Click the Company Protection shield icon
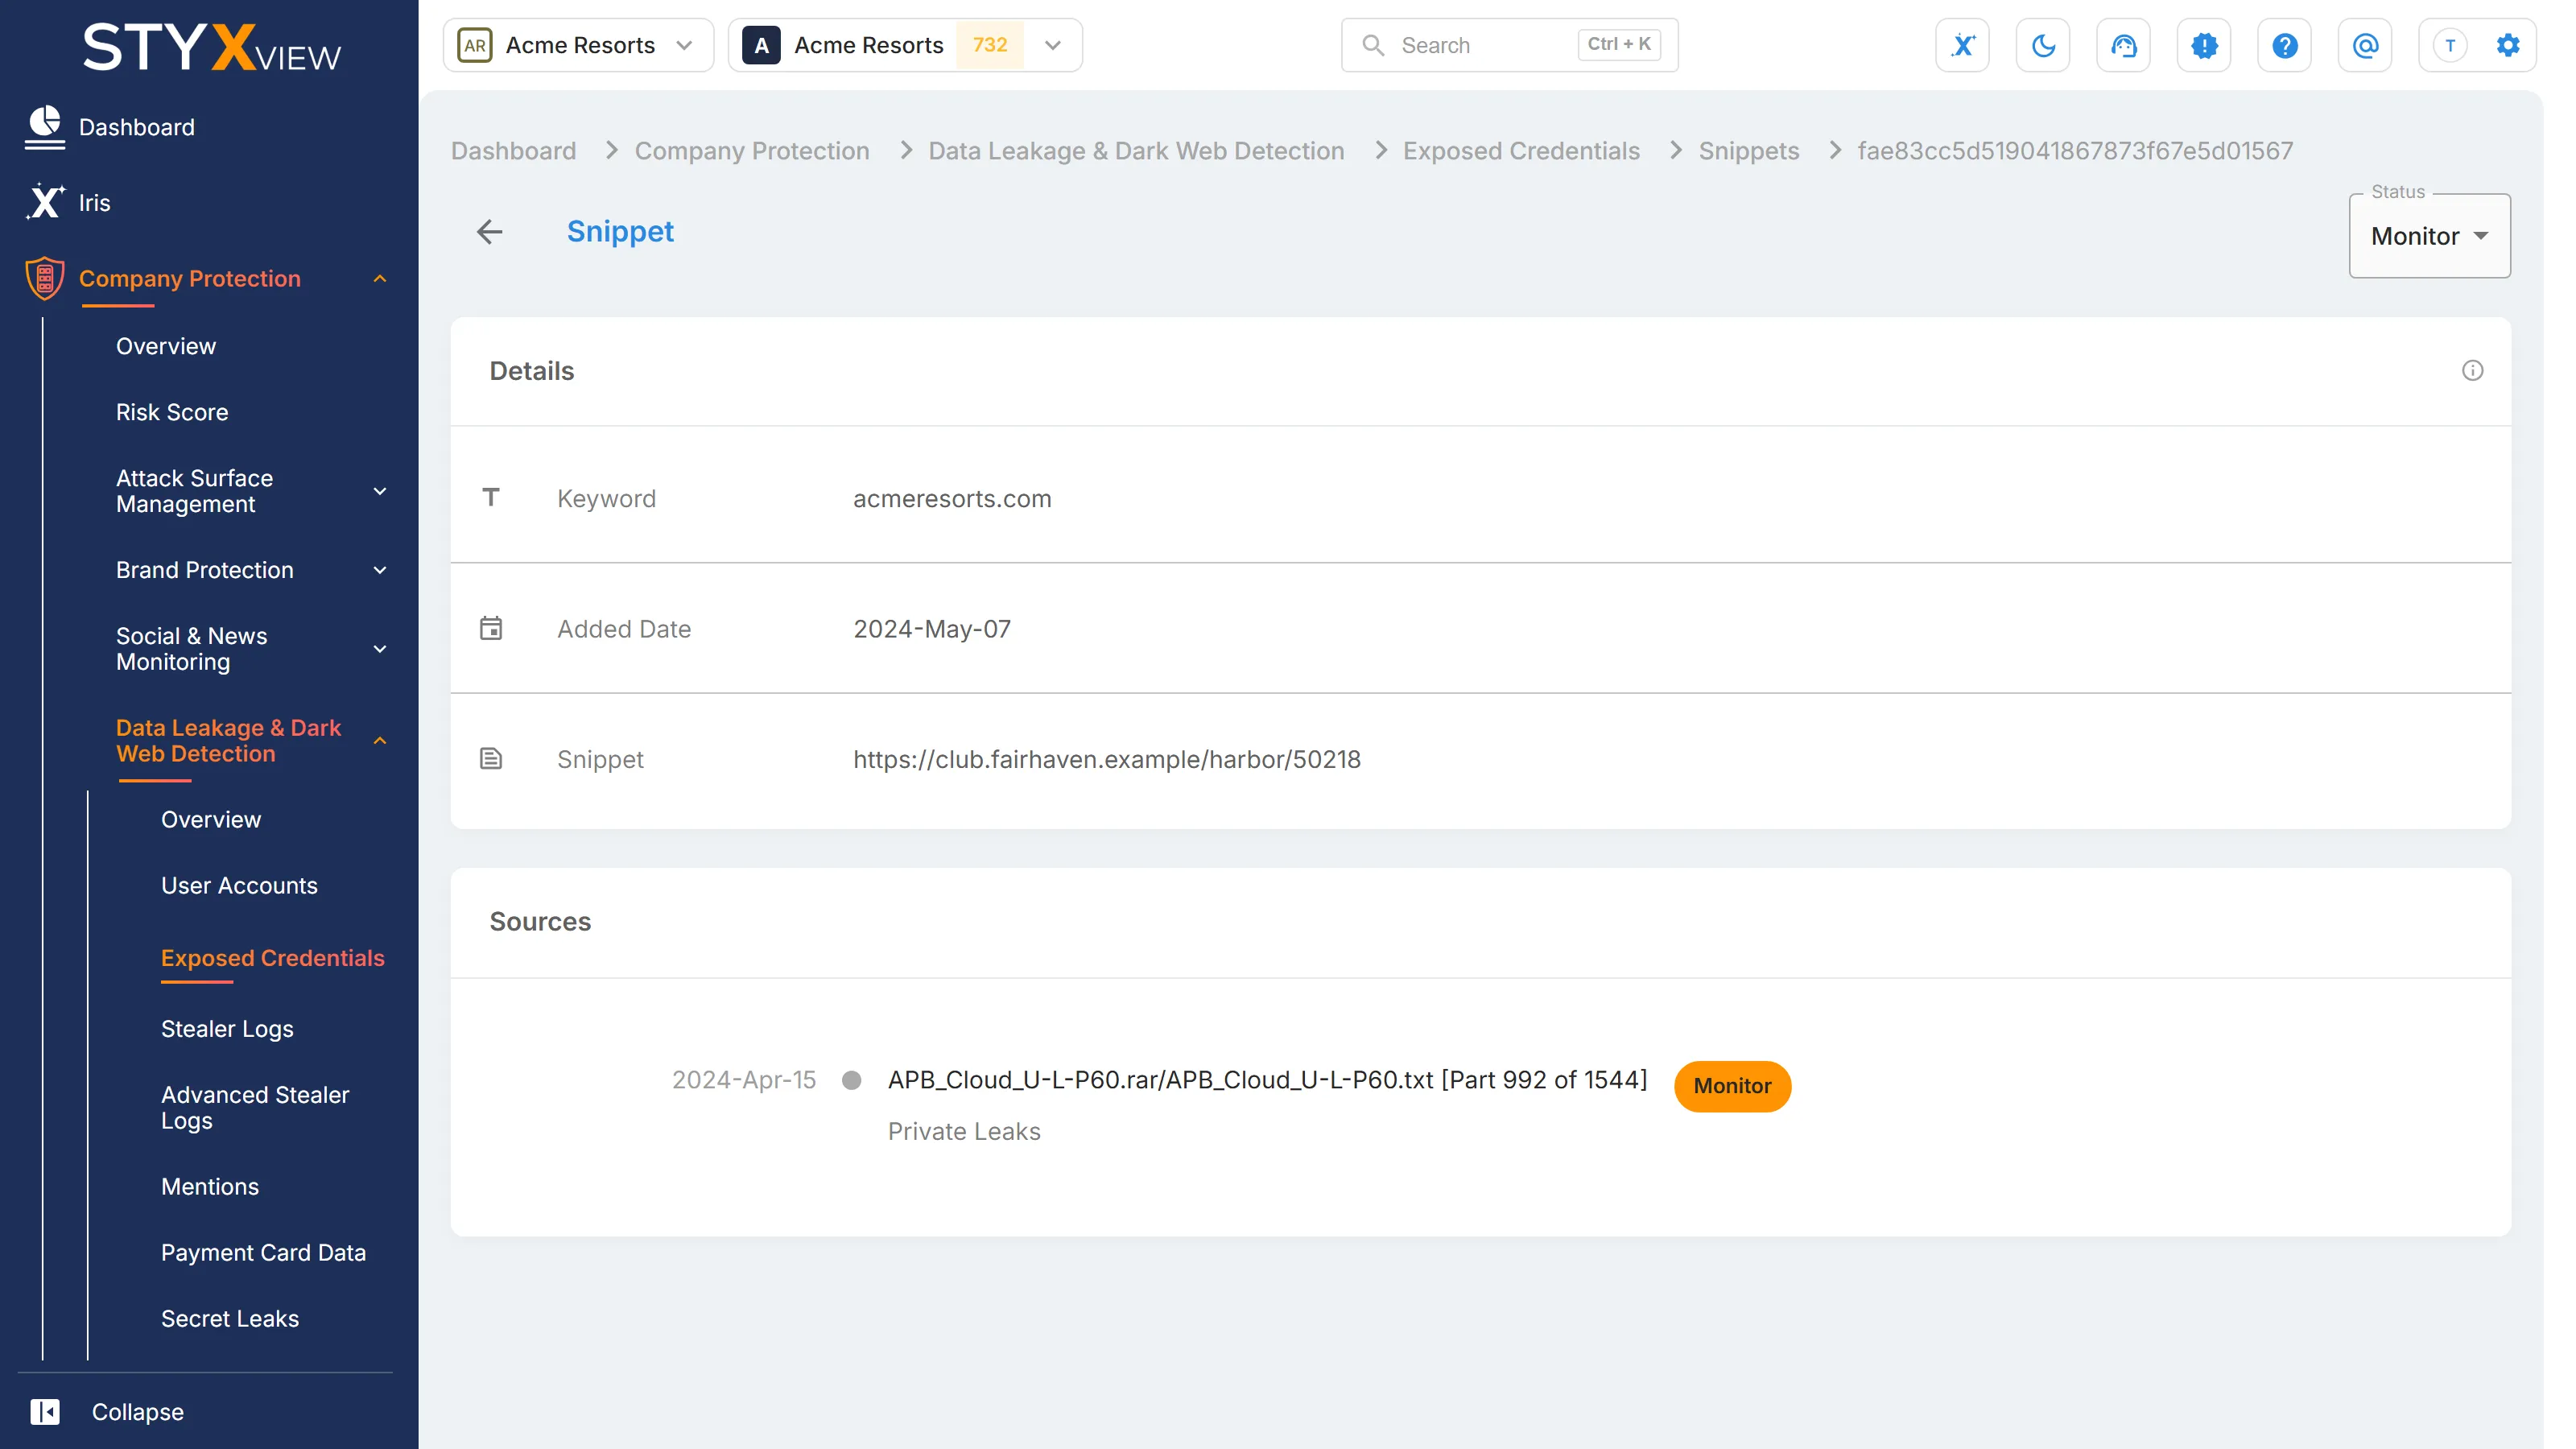 coord(45,278)
